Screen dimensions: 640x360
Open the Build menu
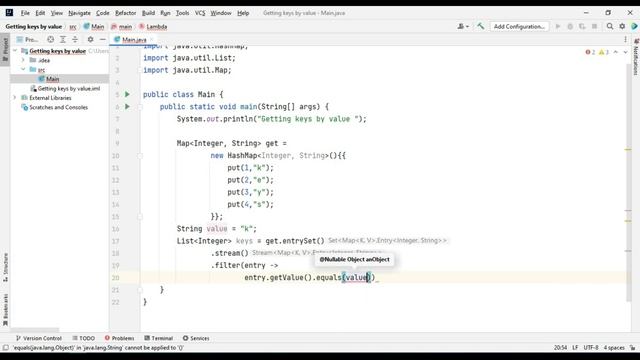coord(148,13)
